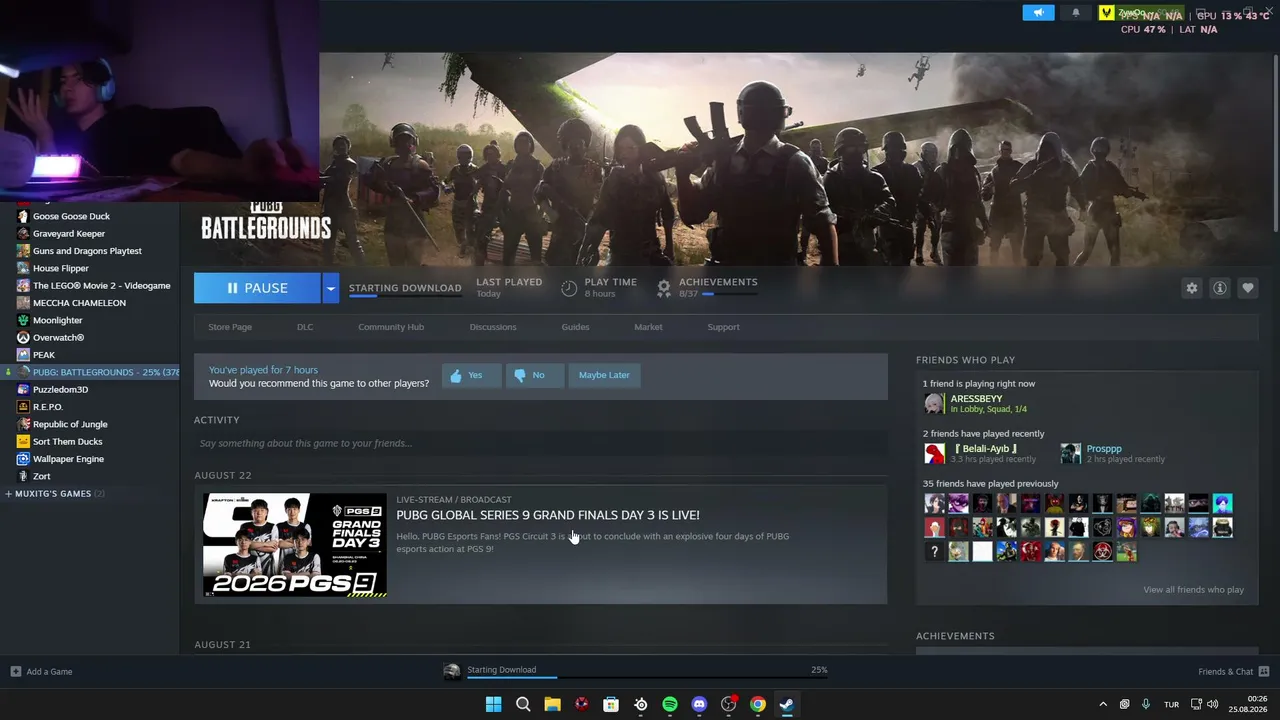Click No on the recommendation prompt
Screen dimensions: 1280x720
click(534, 375)
